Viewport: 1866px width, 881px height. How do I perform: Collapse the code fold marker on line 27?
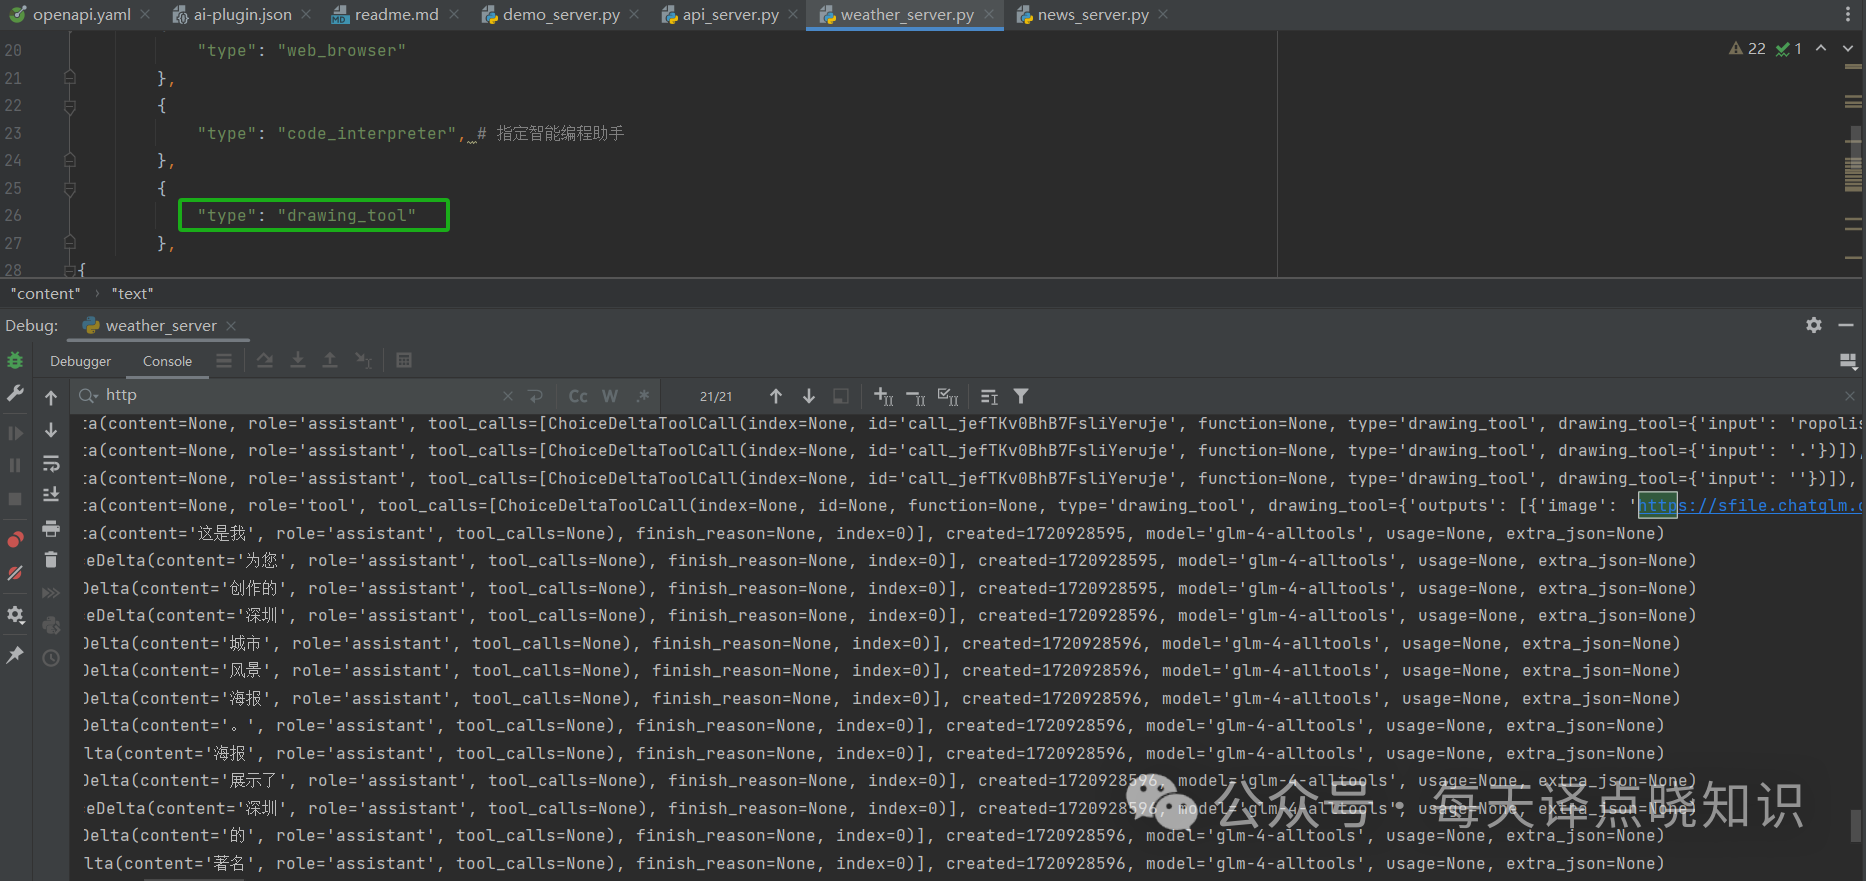pyautogui.click(x=70, y=243)
